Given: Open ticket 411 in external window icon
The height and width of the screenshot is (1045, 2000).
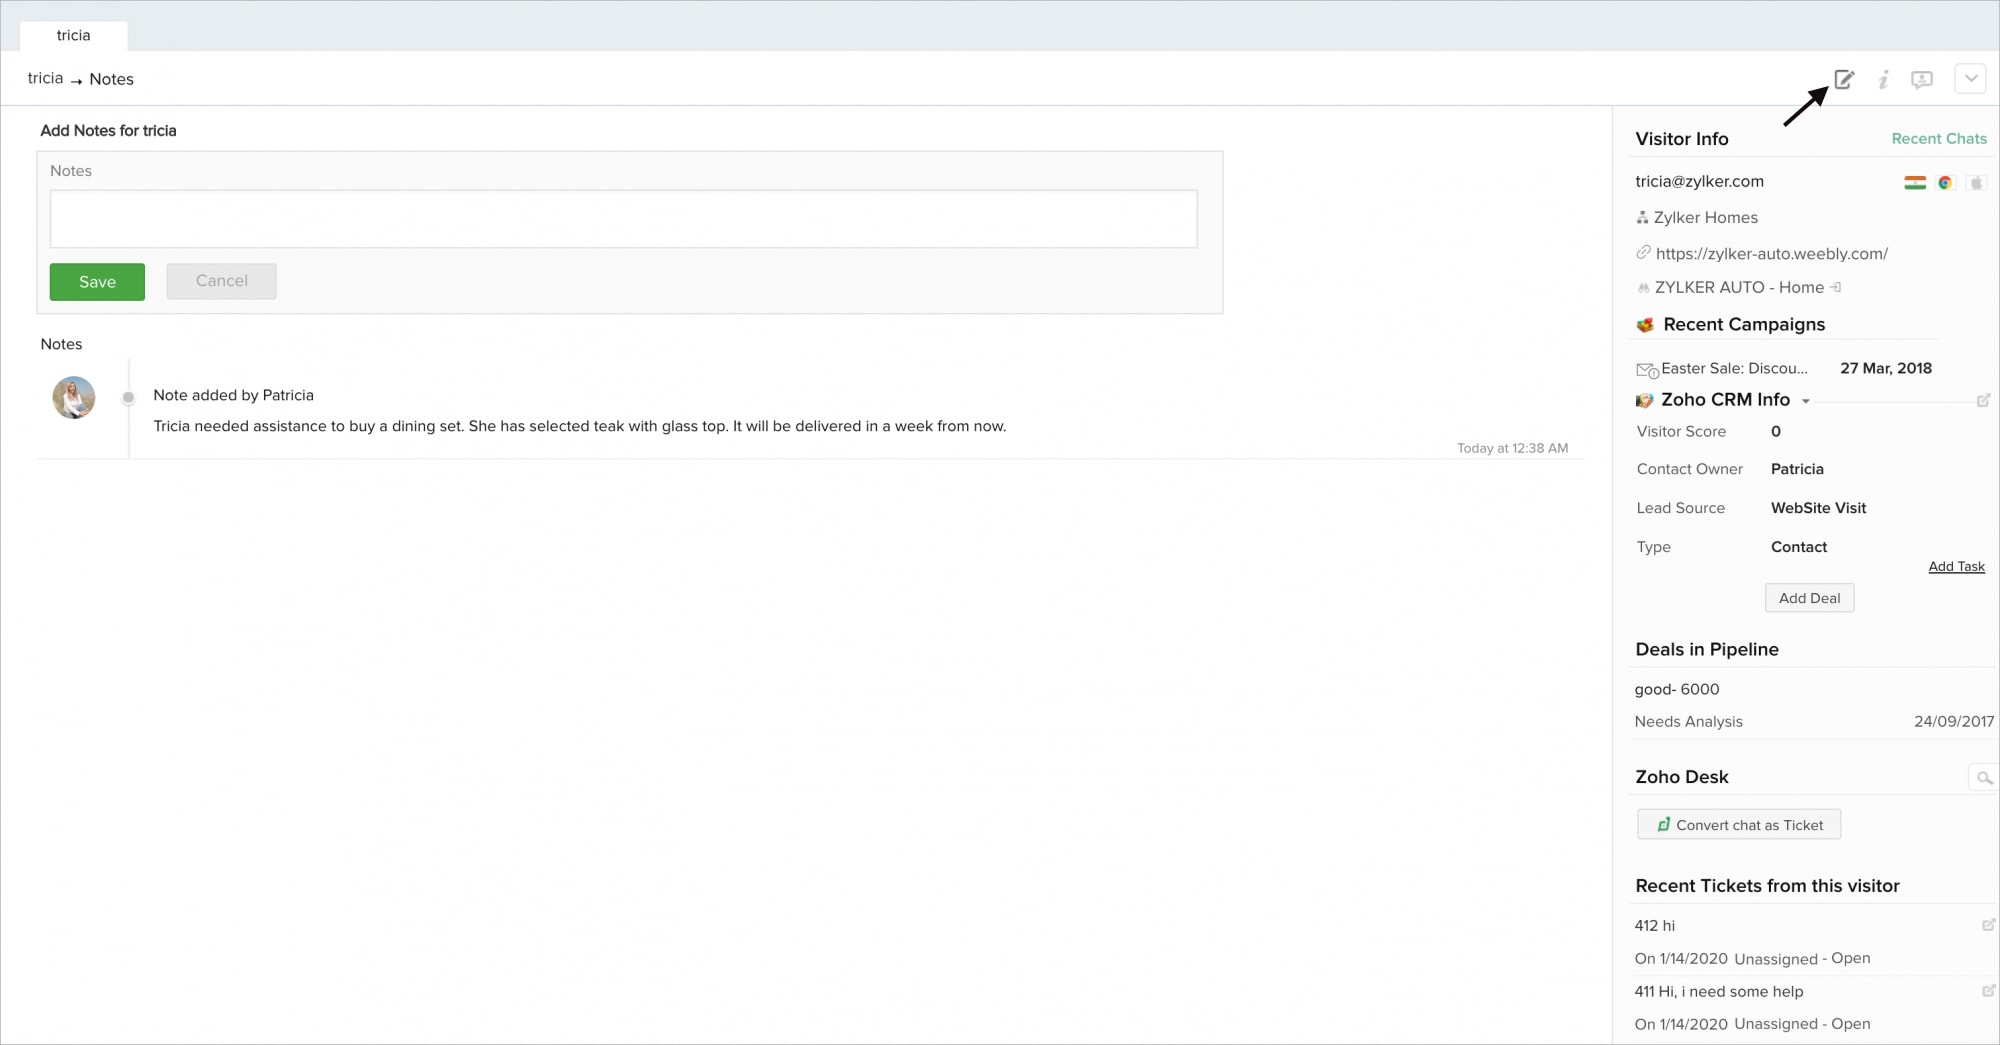Looking at the screenshot, I should (1988, 991).
